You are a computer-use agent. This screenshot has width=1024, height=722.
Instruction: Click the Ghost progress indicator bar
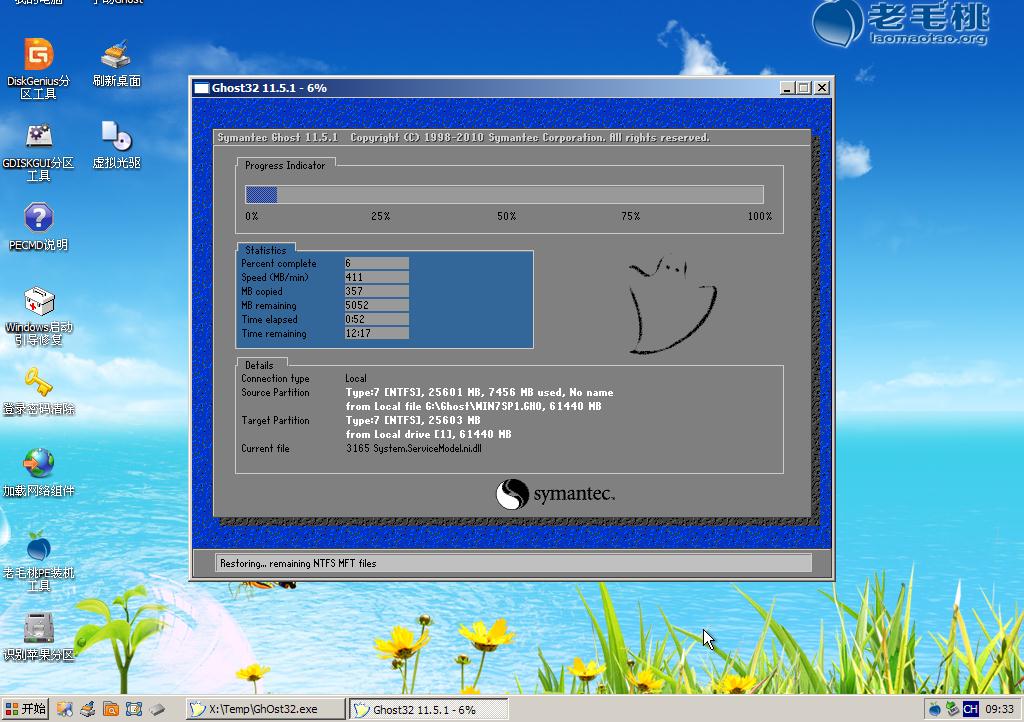[504, 195]
